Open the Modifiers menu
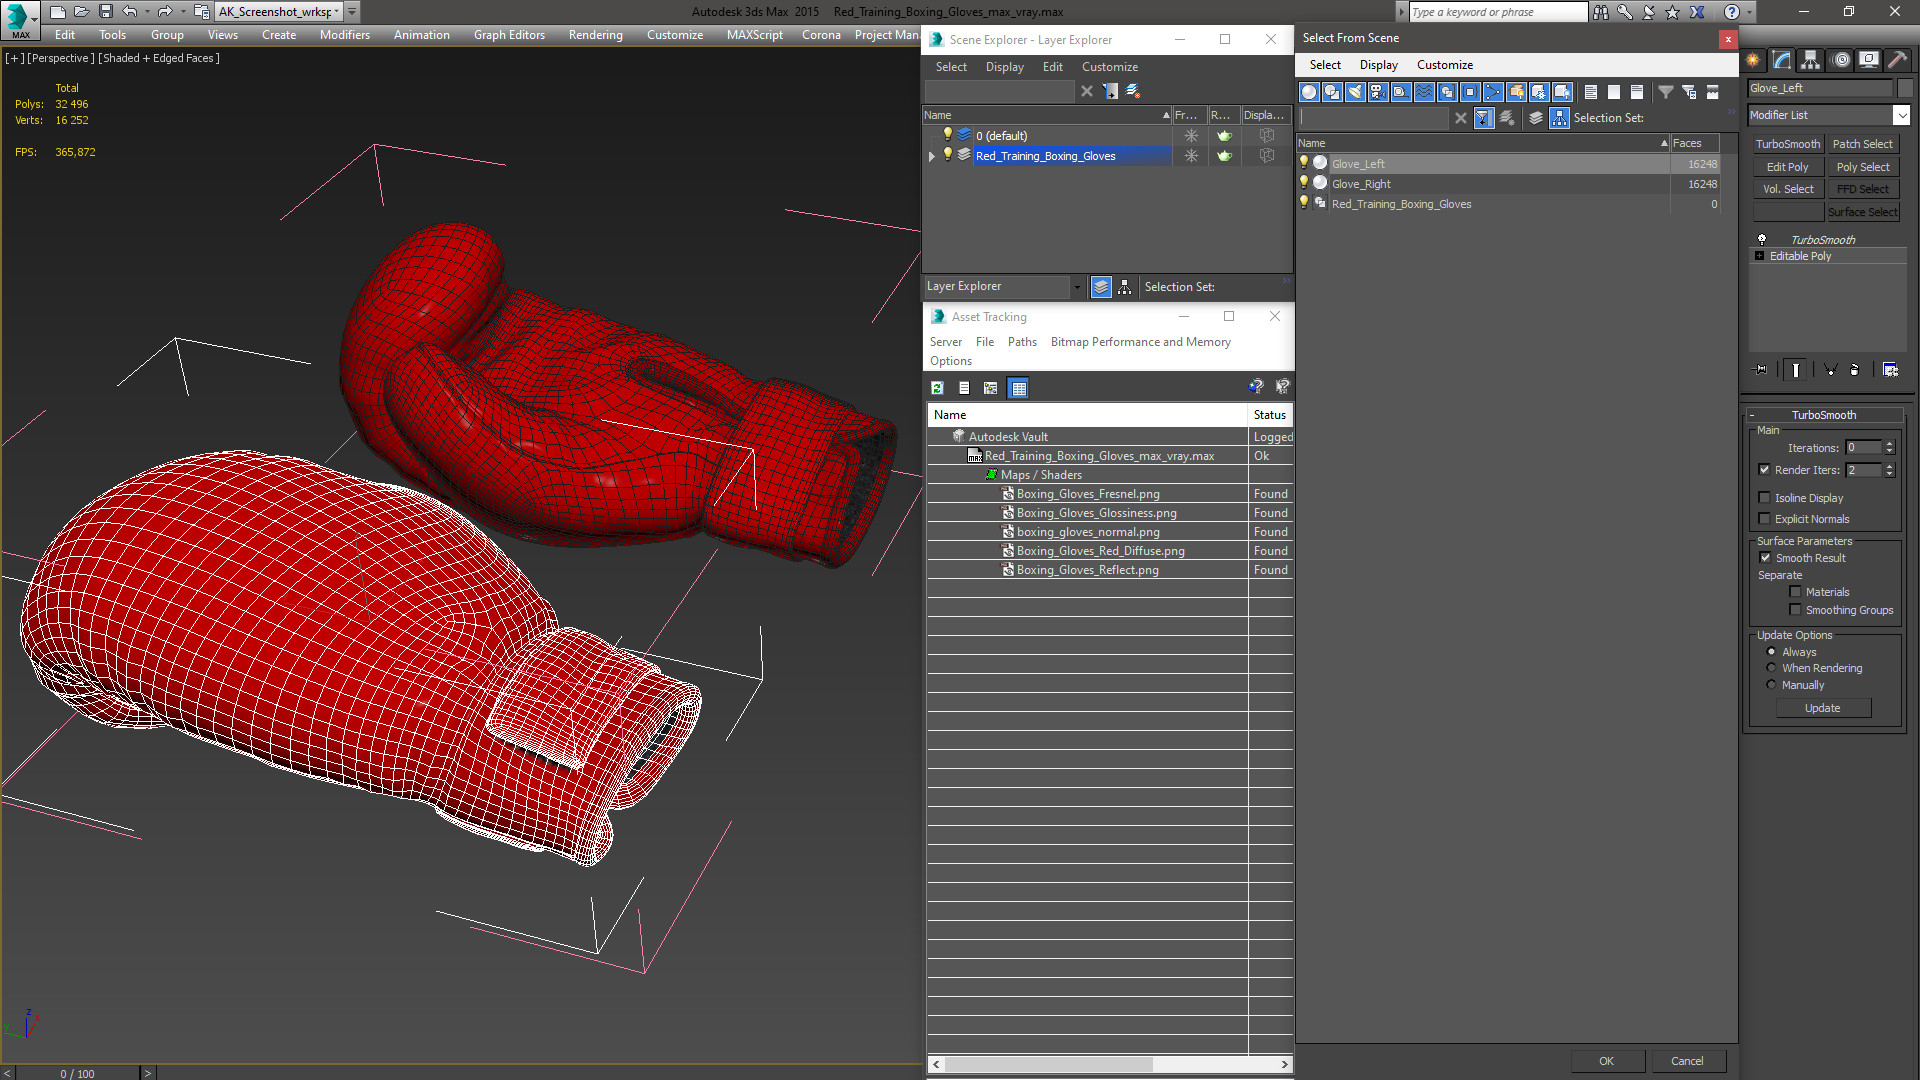 pyautogui.click(x=344, y=35)
